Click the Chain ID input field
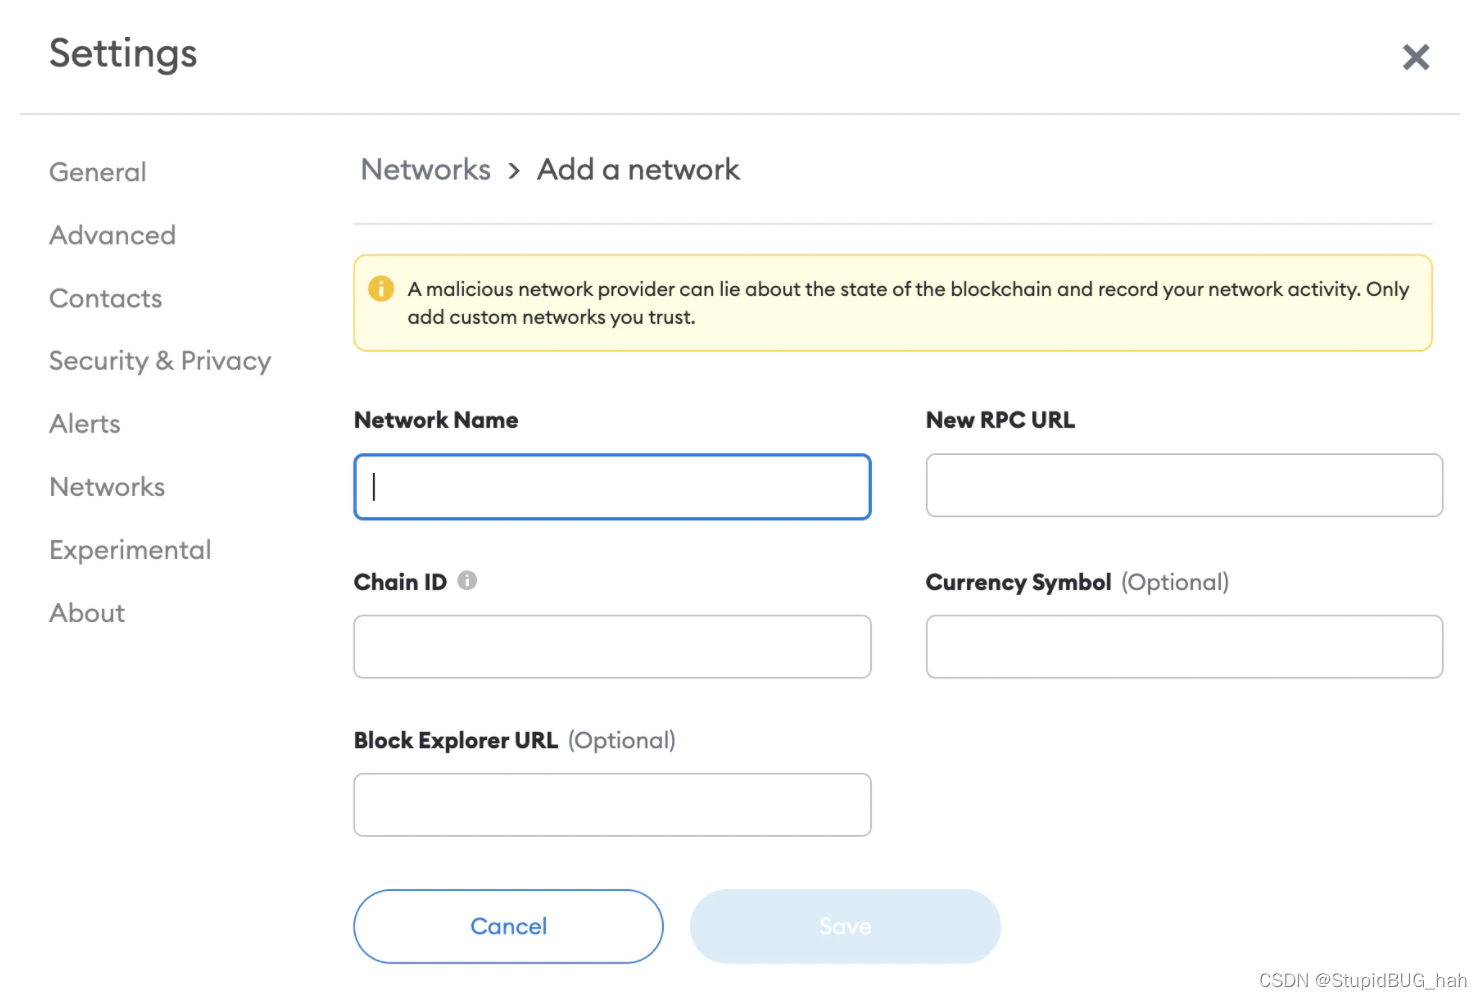The height and width of the screenshot is (1000, 1482). point(612,647)
